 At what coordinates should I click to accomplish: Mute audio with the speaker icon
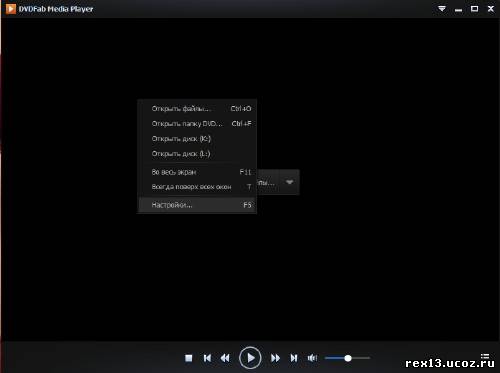[312, 358]
